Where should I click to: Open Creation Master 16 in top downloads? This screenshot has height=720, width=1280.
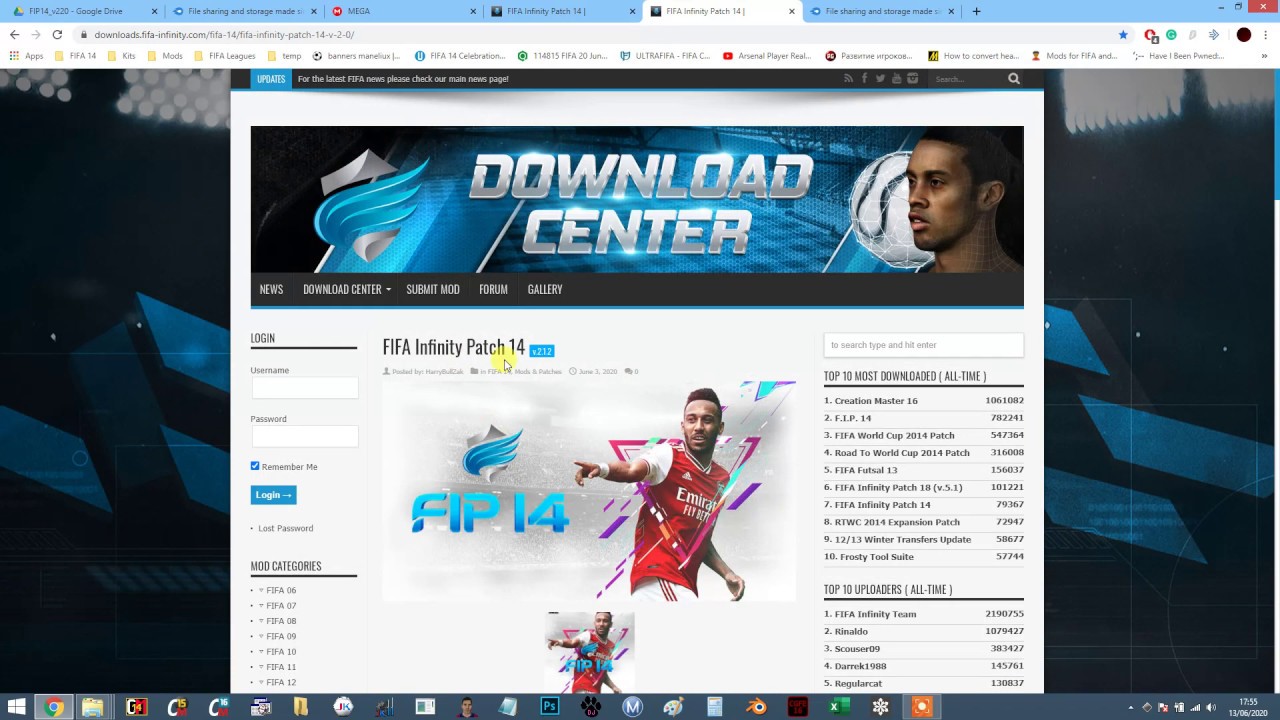pos(876,401)
